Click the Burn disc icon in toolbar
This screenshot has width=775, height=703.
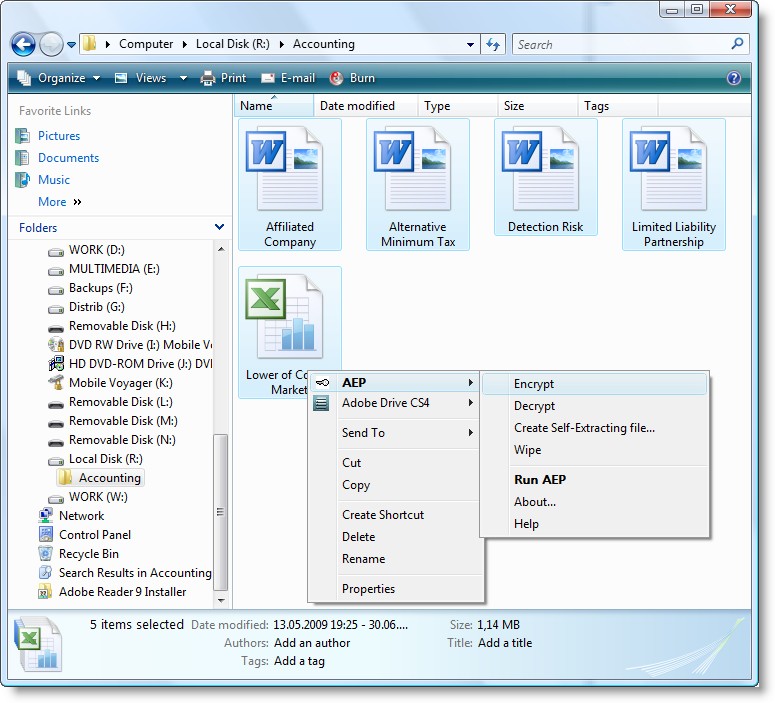point(337,78)
